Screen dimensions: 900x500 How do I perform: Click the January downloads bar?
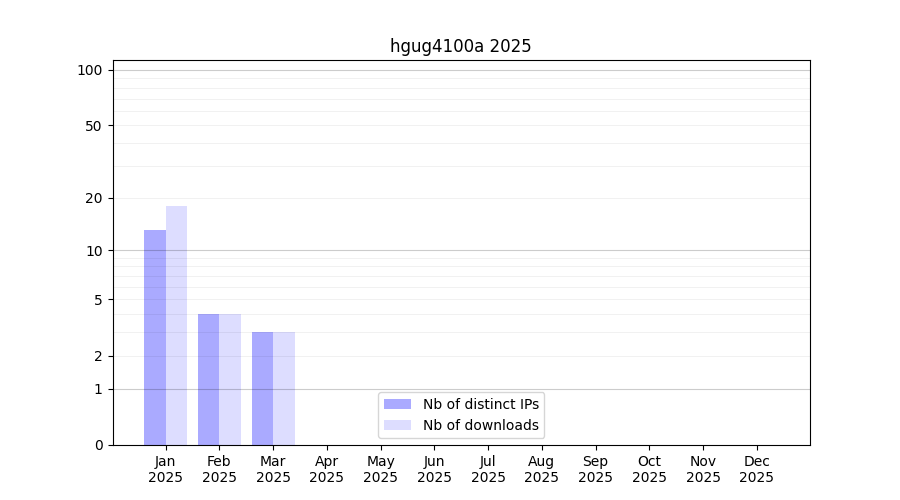click(176, 325)
